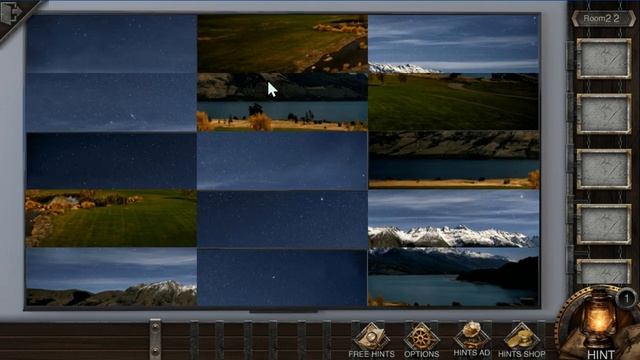Select the green field tile with orange bushes on left
The height and width of the screenshot is (360, 640).
click(111, 218)
